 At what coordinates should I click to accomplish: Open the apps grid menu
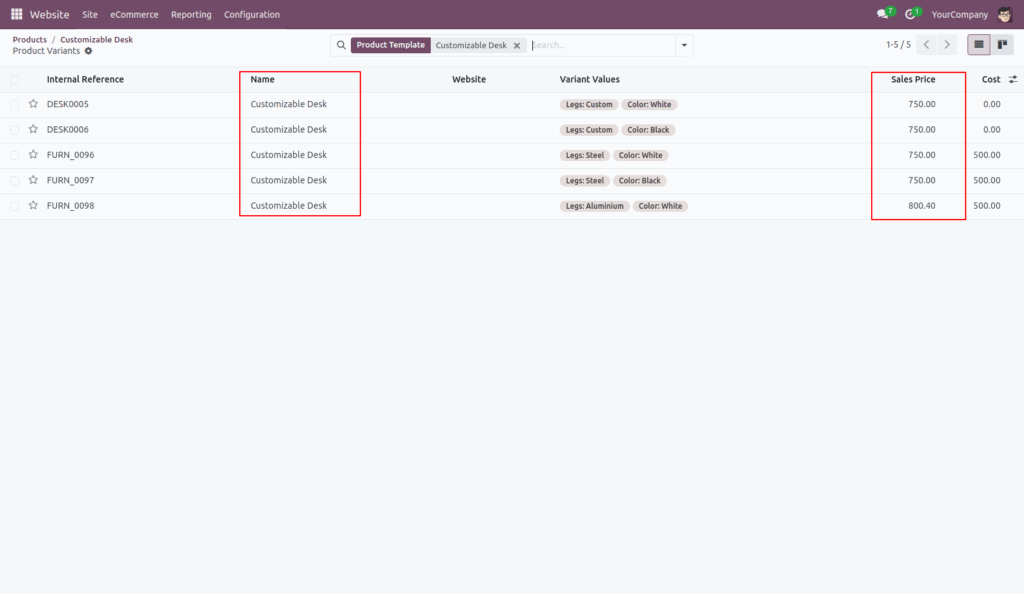coord(15,14)
